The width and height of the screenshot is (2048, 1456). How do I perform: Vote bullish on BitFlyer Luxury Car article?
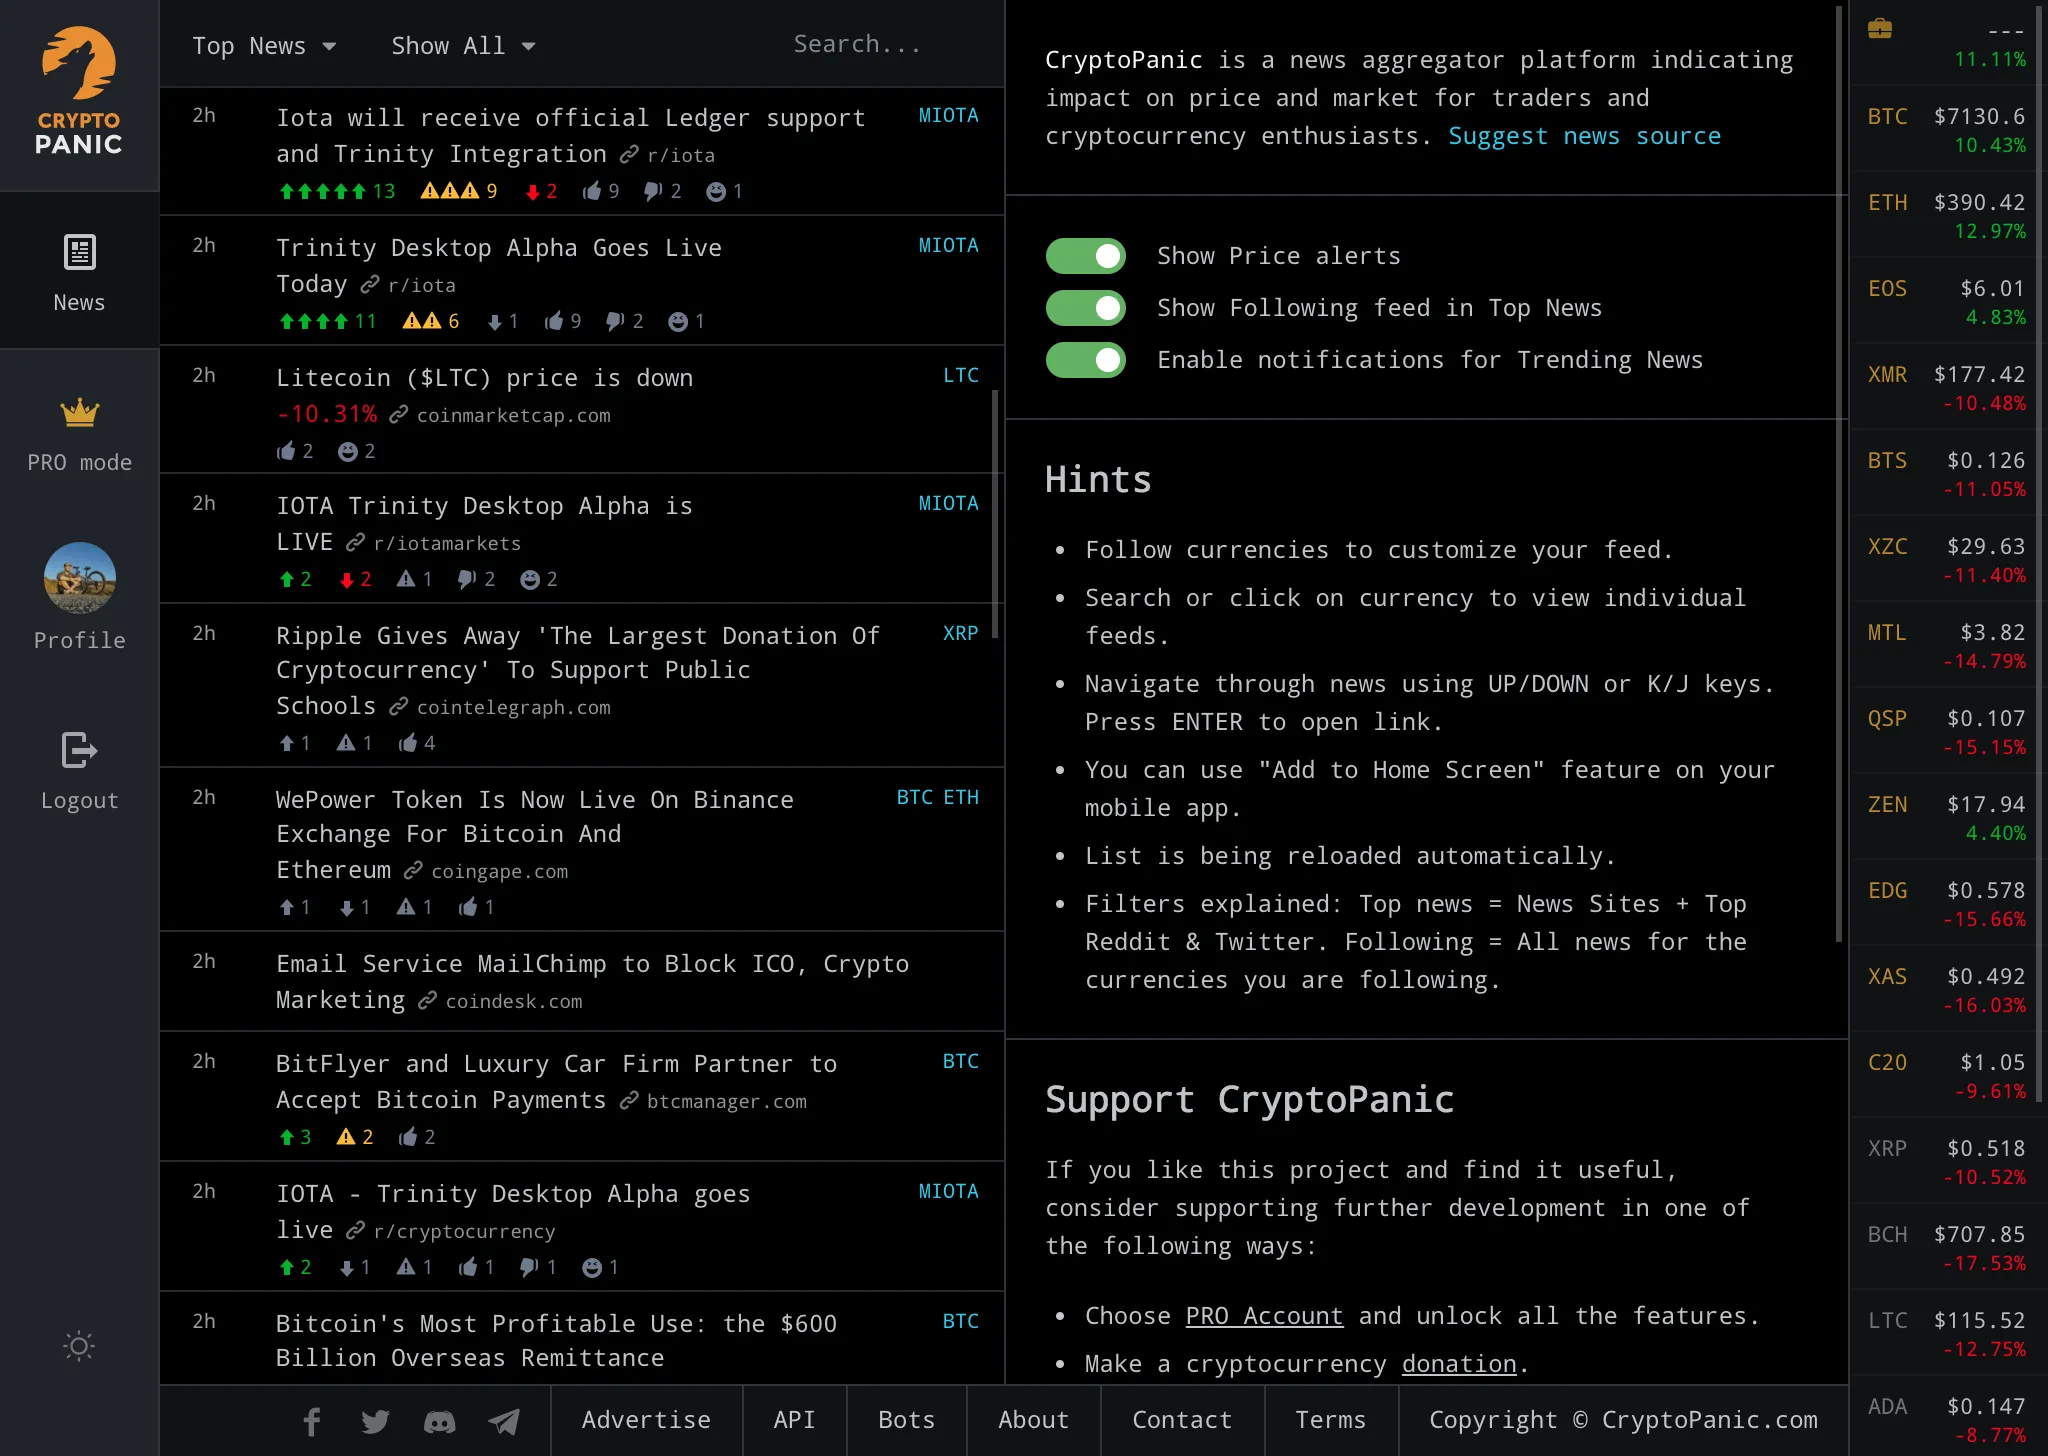295,1137
